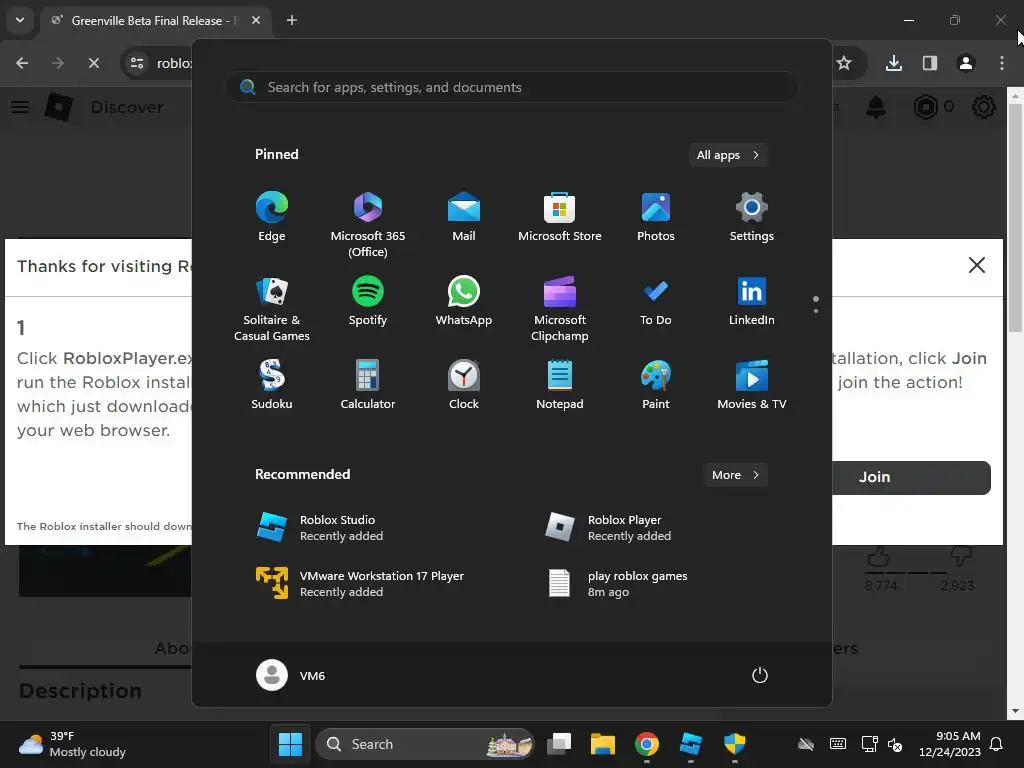Click the Windows Start button on taskbar
This screenshot has height=768, width=1024.
click(290, 744)
